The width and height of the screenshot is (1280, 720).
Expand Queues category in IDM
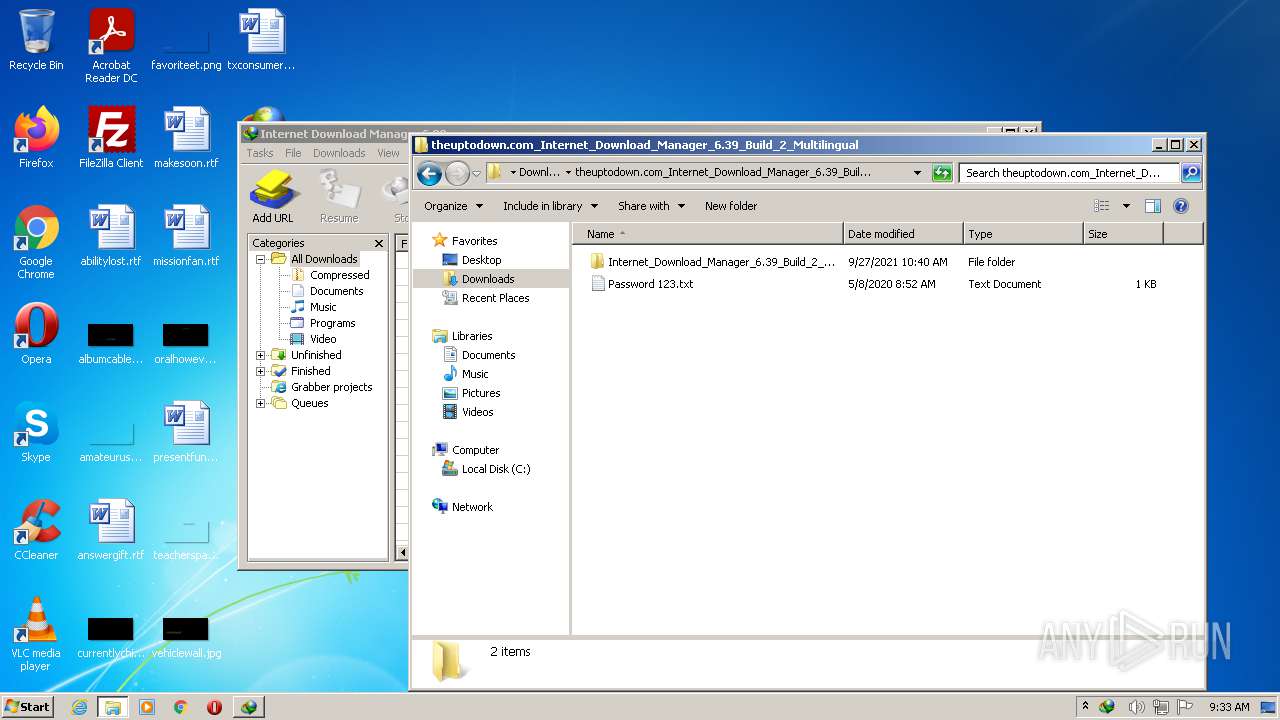coord(261,403)
